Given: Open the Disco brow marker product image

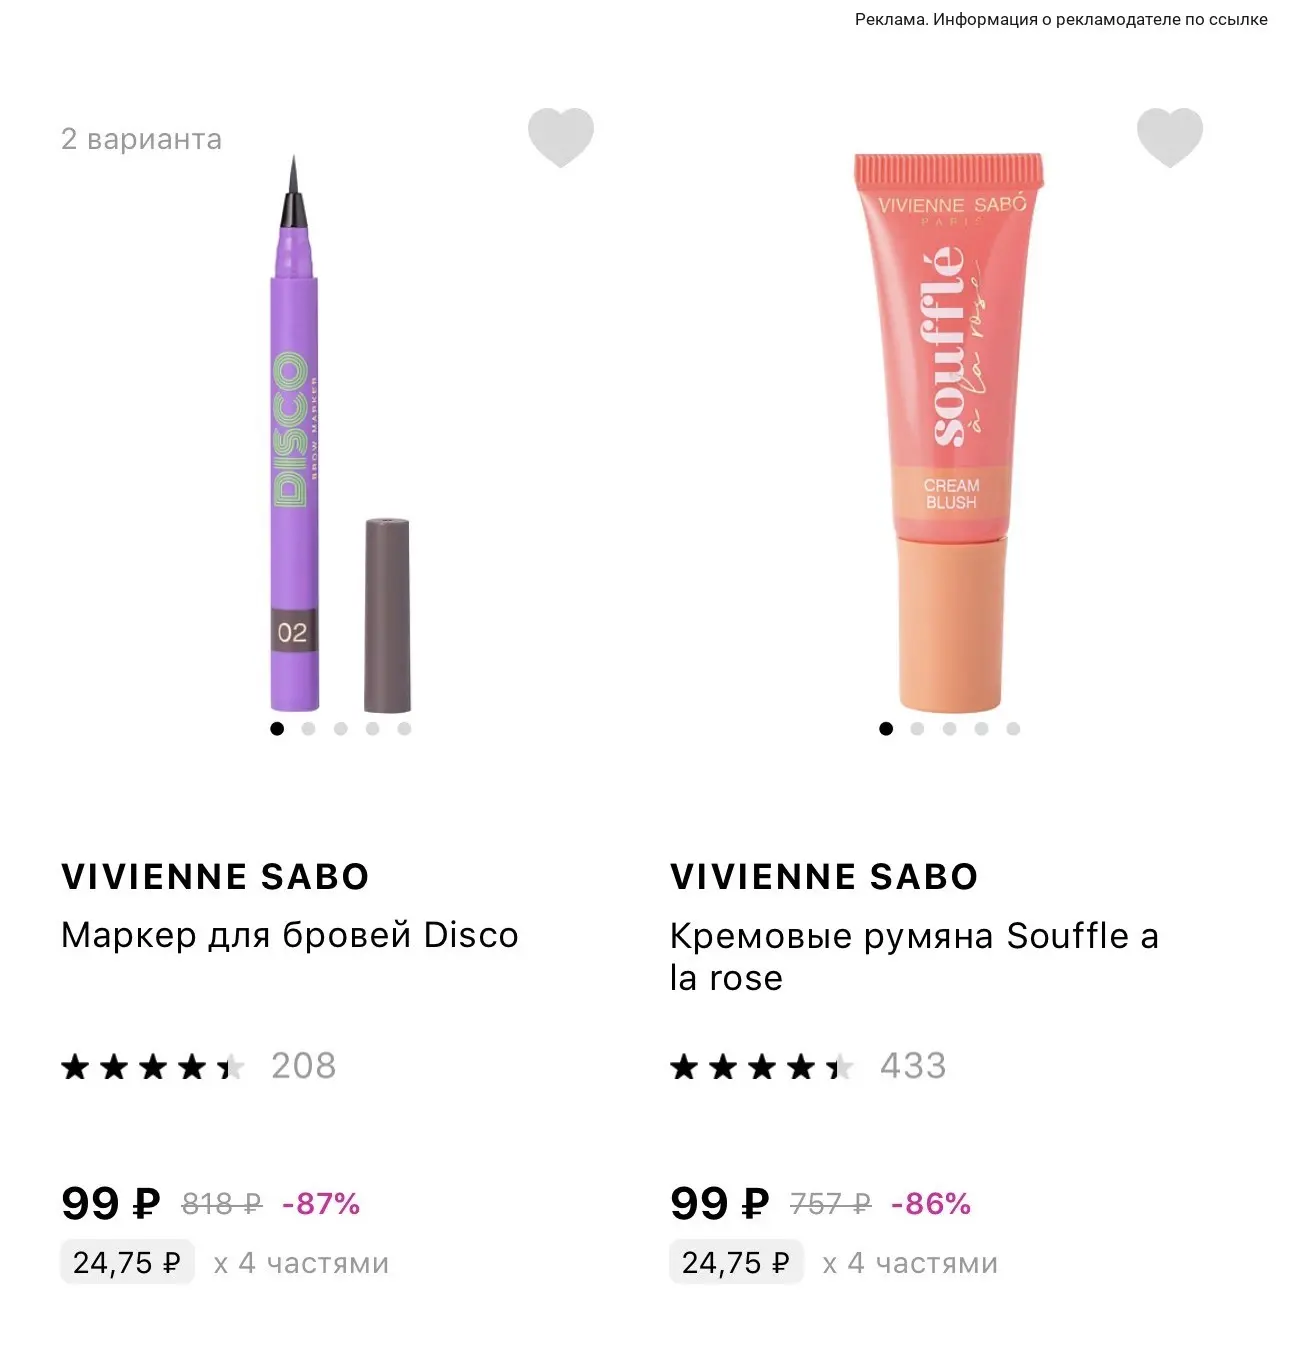Looking at the screenshot, I should [340, 434].
